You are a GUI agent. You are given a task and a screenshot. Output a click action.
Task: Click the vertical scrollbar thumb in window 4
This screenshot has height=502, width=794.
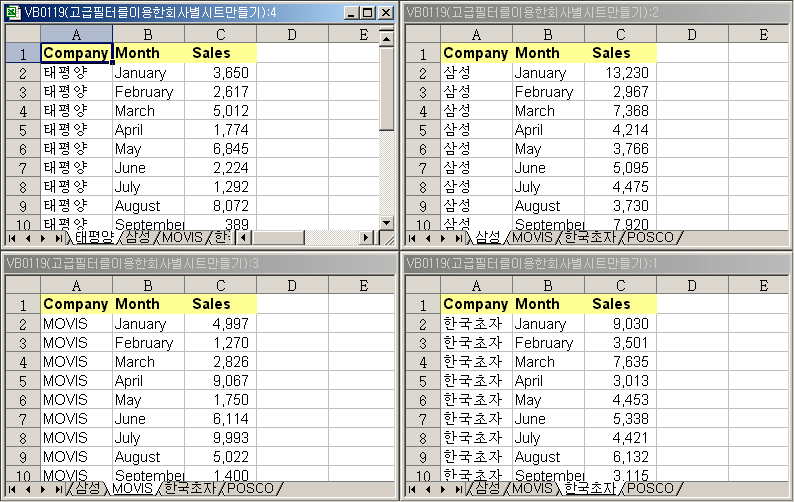tap(386, 88)
